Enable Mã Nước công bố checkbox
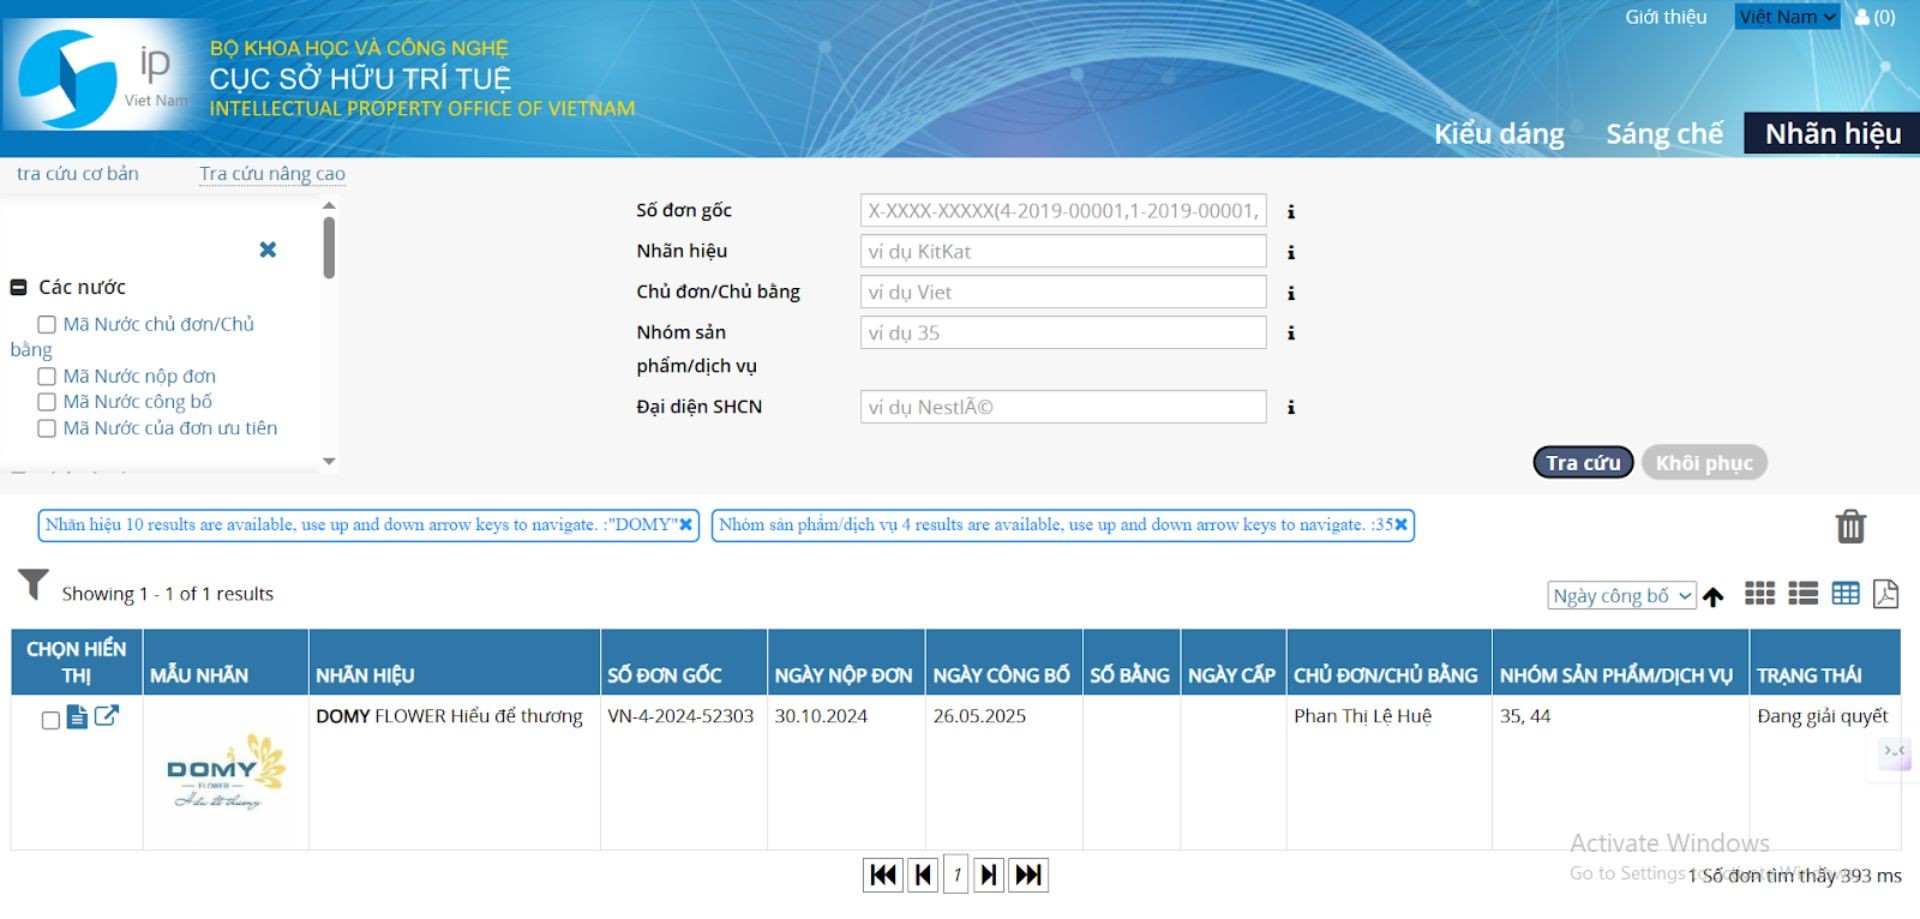Screen dimensions: 1920x919 46,402
